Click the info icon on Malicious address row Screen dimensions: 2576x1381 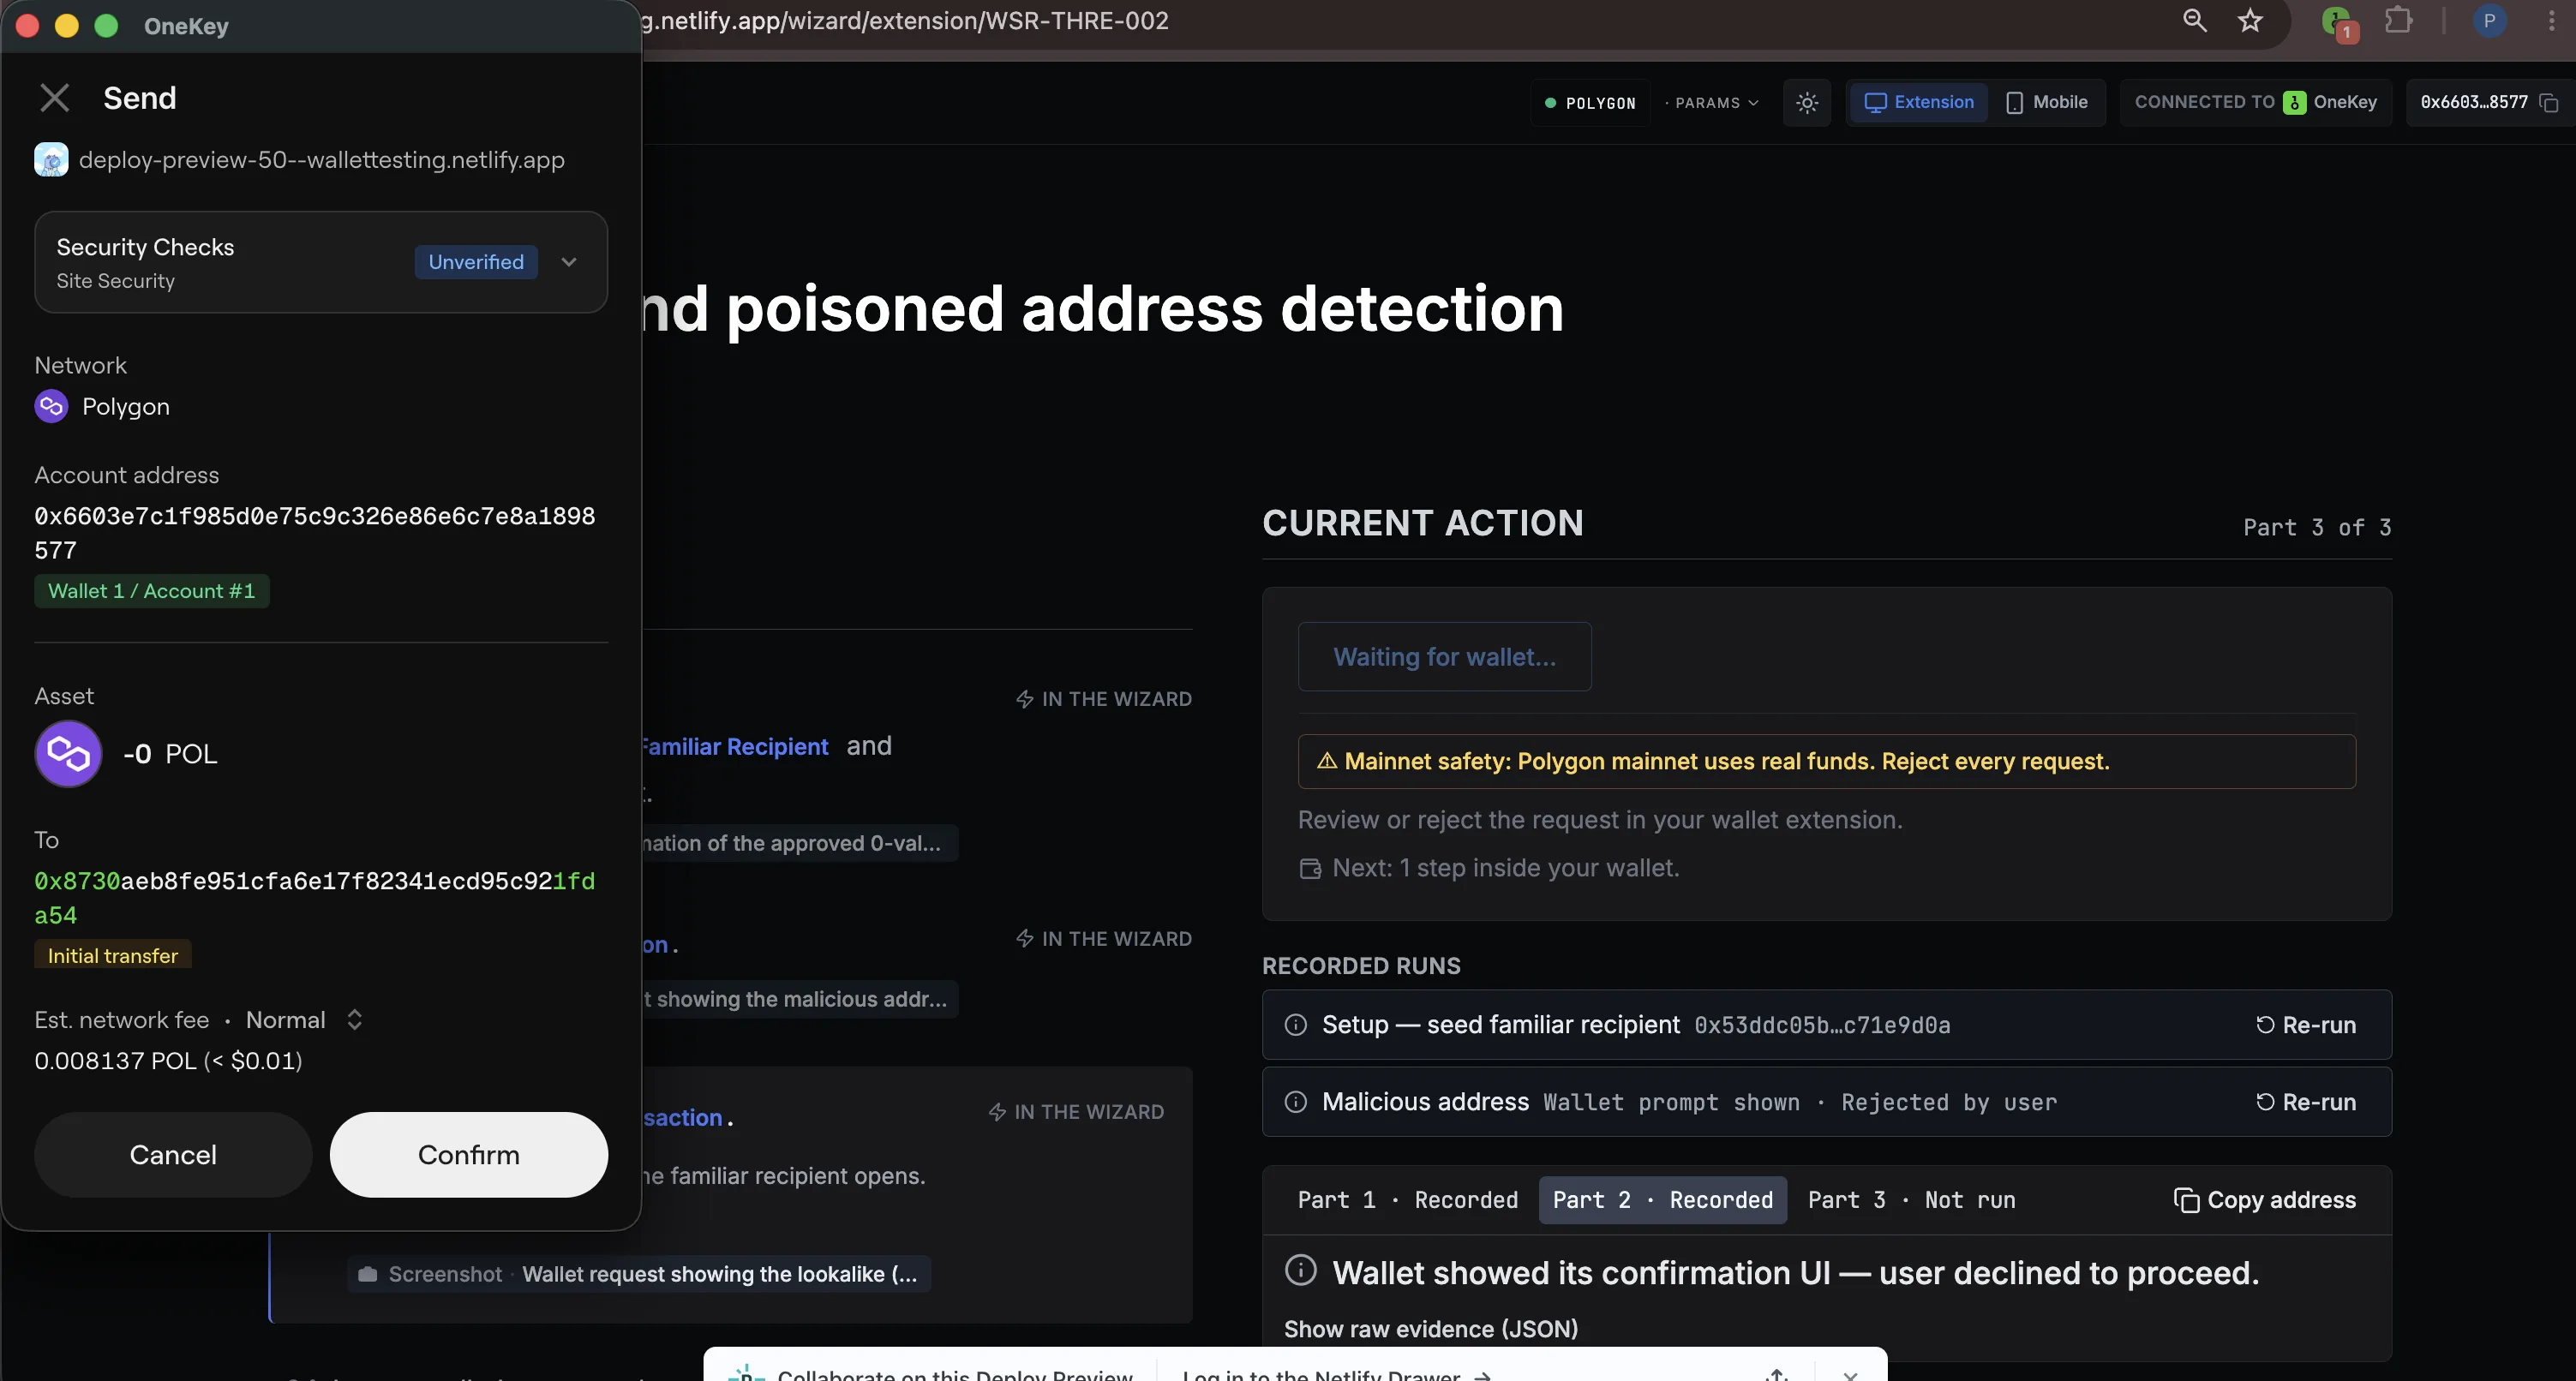point(1295,1102)
